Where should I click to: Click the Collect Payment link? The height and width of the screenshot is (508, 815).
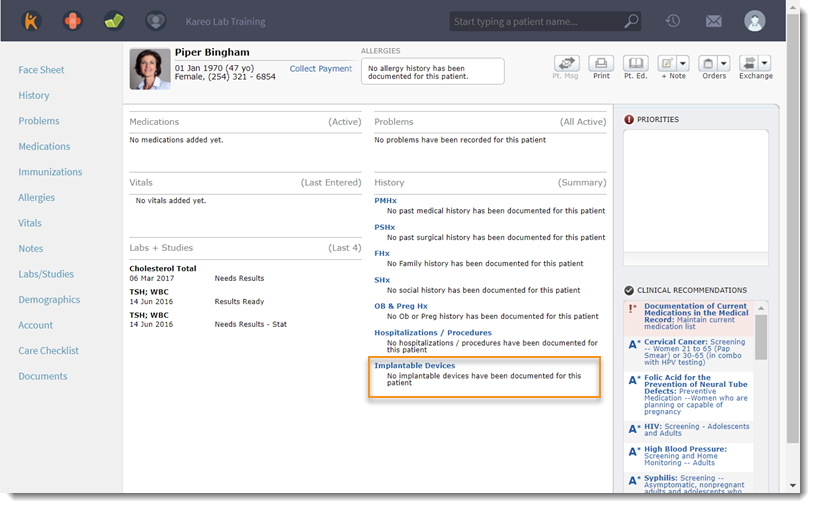coord(320,69)
